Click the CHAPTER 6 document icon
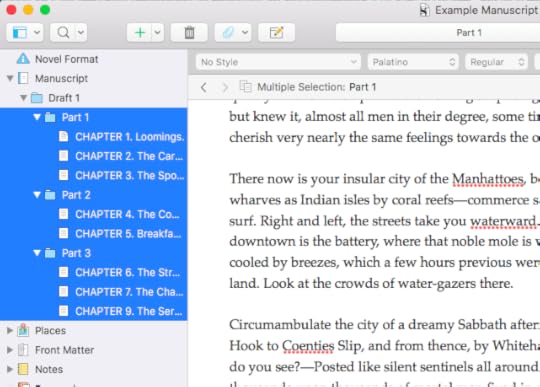Viewport: 540px width, 387px height. (x=63, y=272)
